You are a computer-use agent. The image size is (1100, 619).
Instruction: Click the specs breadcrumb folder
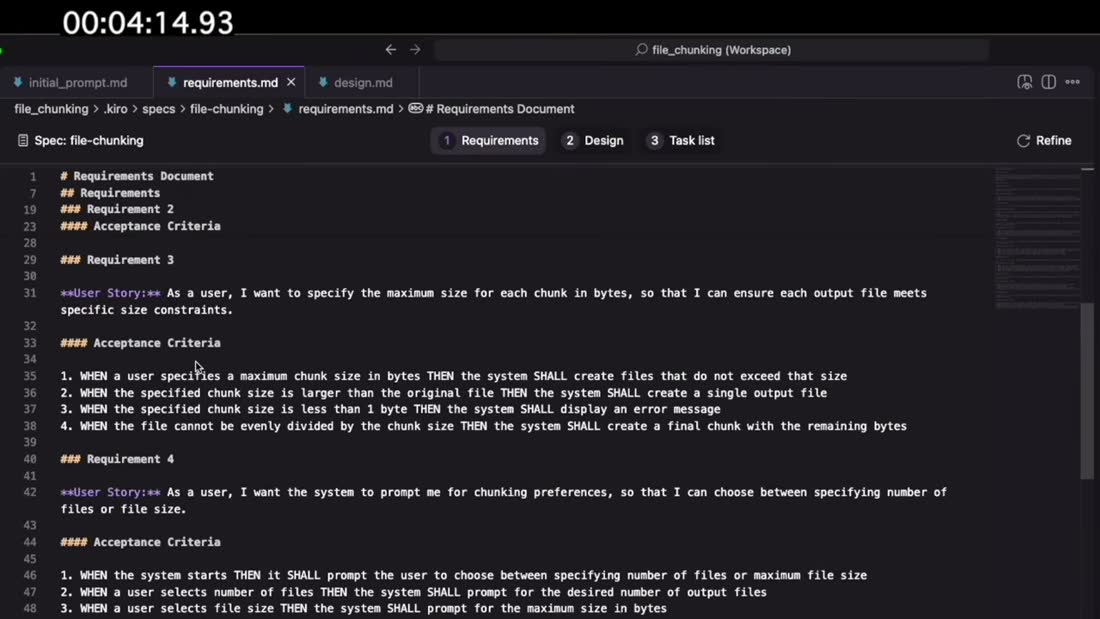click(x=159, y=109)
